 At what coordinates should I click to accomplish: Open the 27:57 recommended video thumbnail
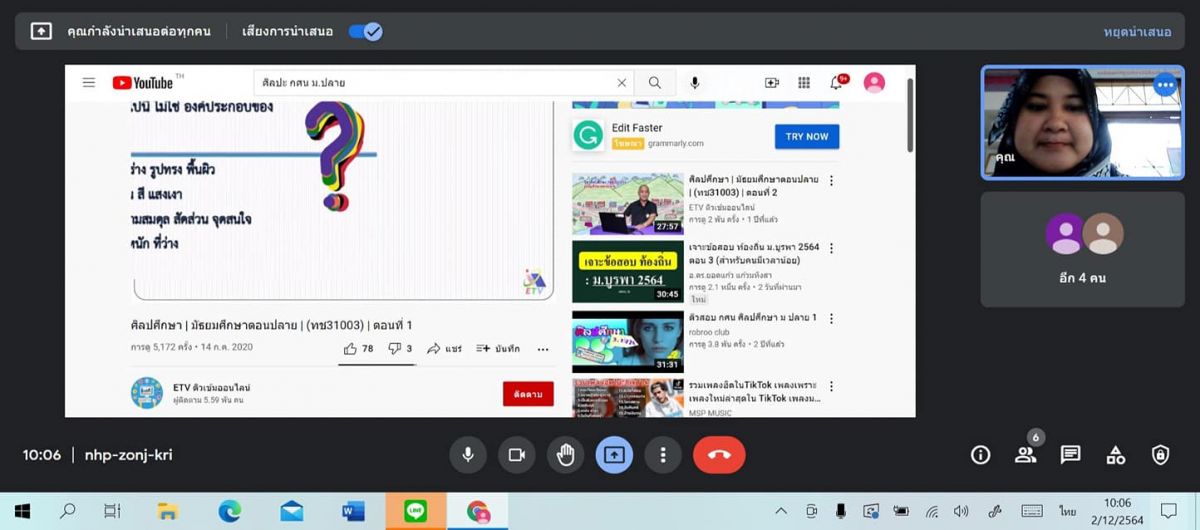click(x=626, y=204)
